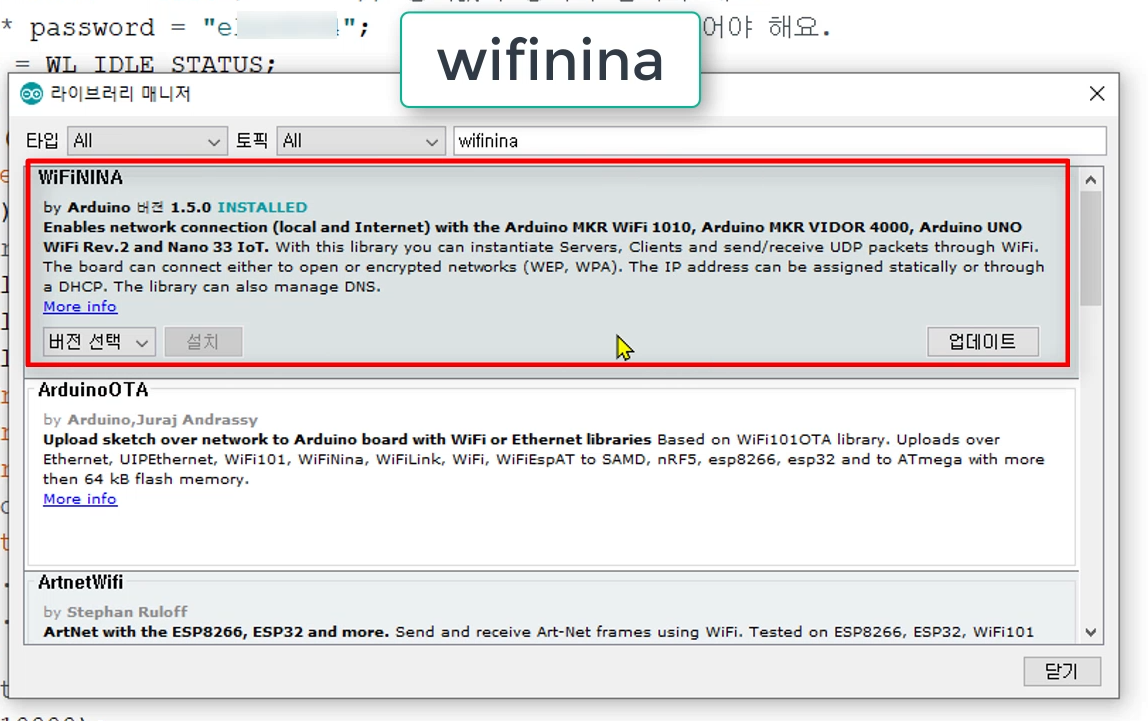
Task: Select the WiFiNINA library title
Action: click(x=81, y=178)
